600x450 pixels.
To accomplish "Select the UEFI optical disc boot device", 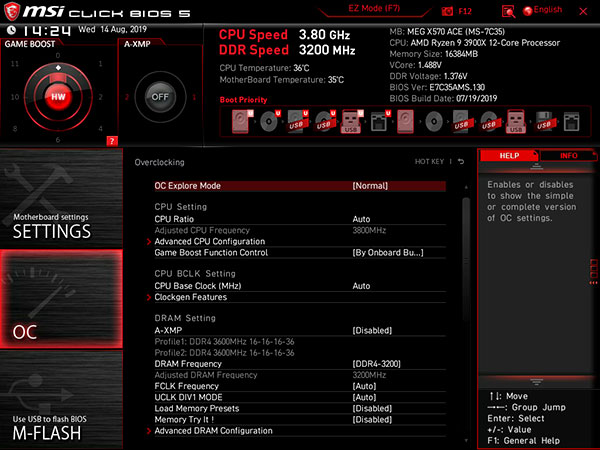I will pyautogui.click(x=270, y=121).
